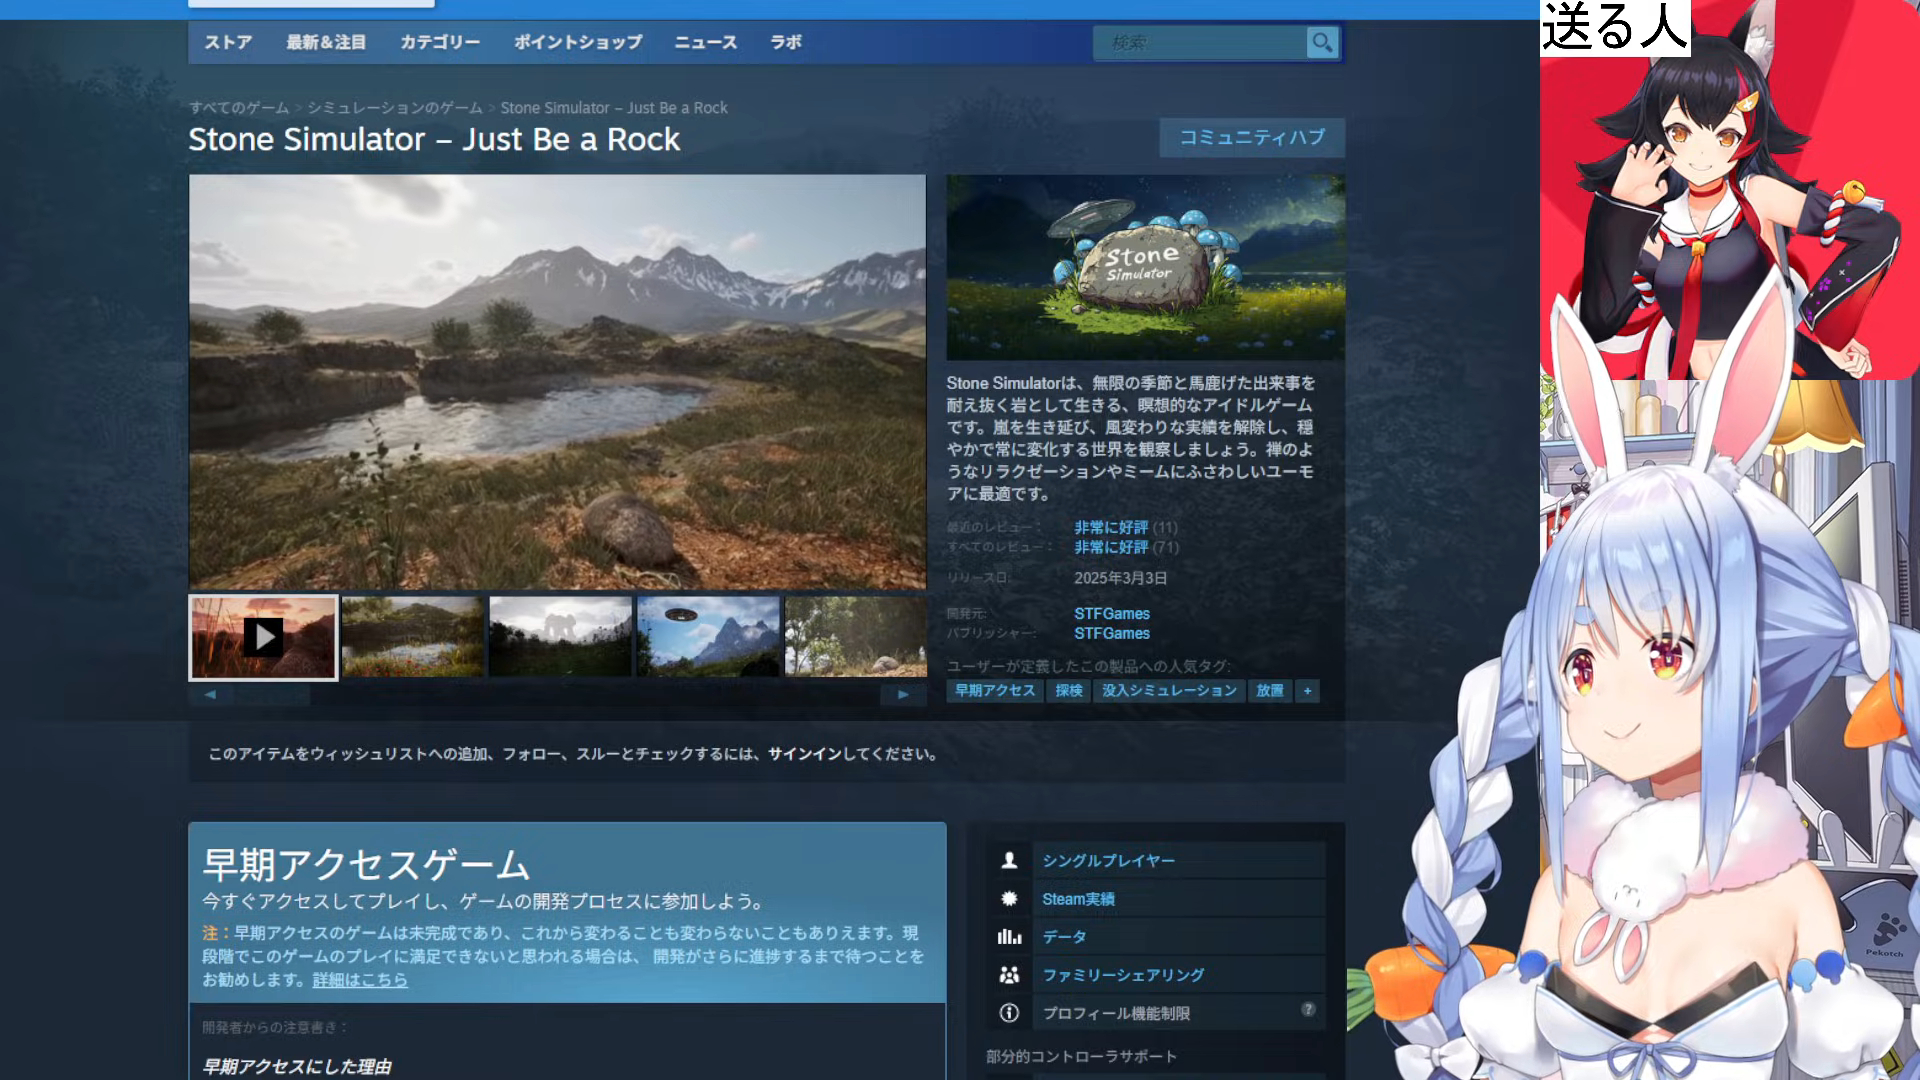Open the カテゴリー menu
The image size is (1920, 1080).
pos(440,42)
